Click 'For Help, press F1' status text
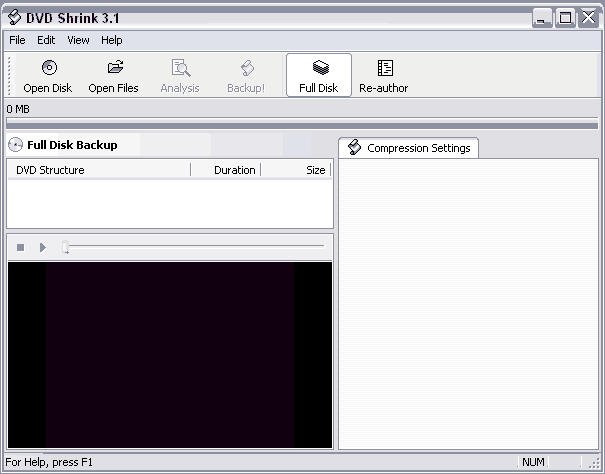 49,462
